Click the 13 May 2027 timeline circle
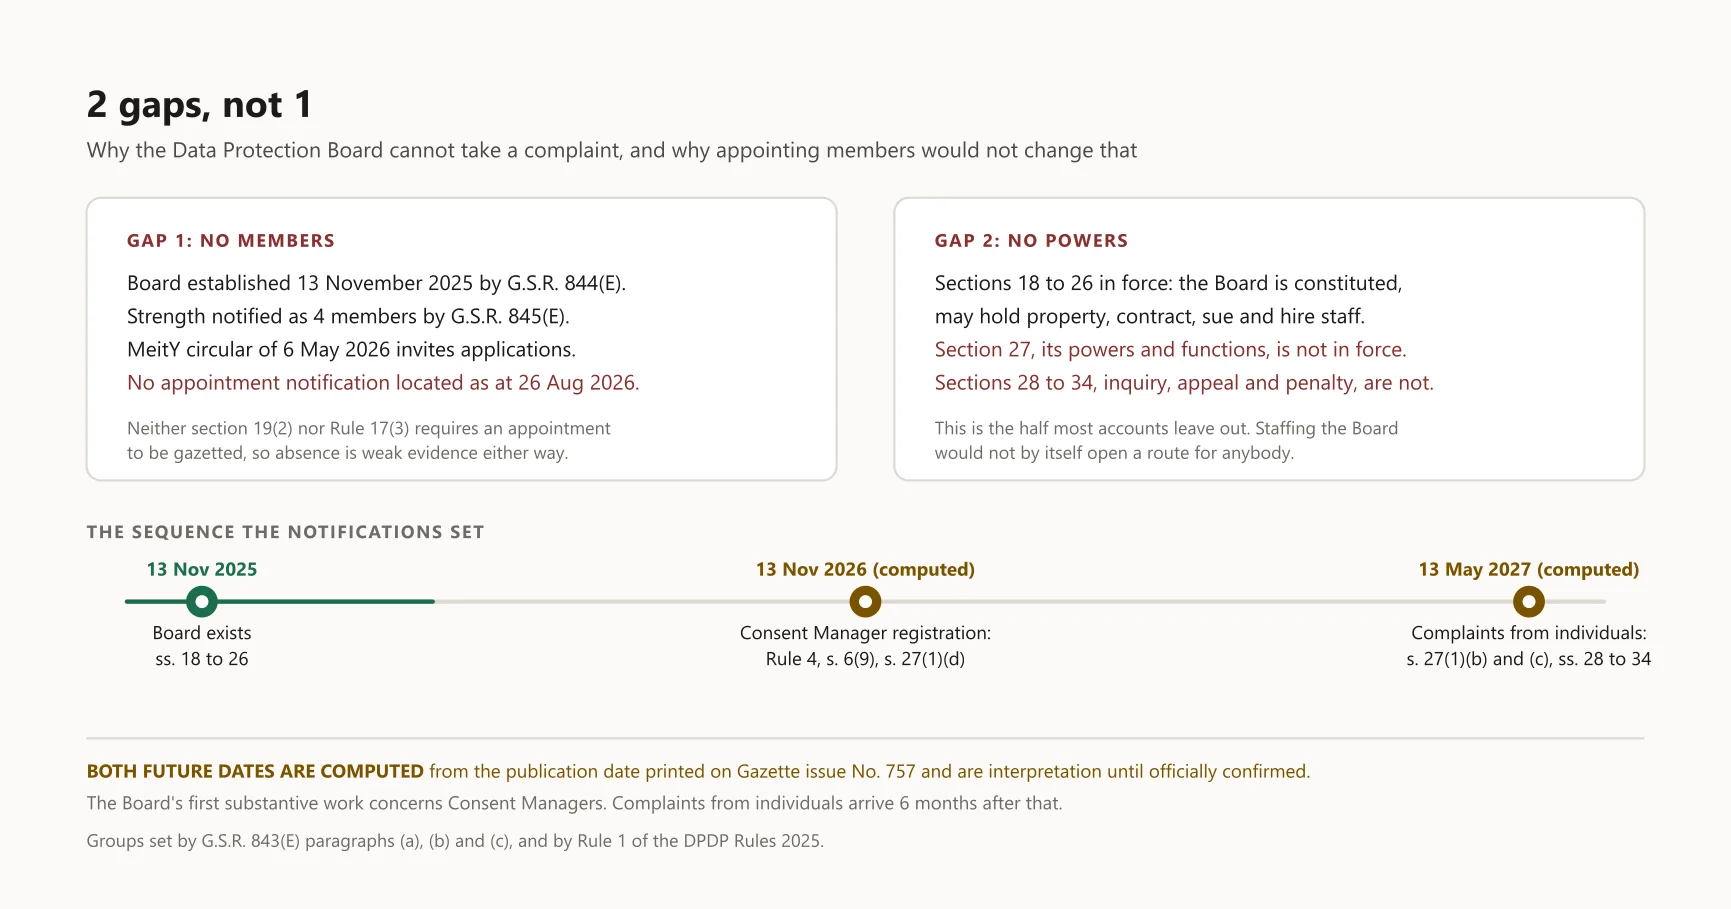Image resolution: width=1731 pixels, height=909 pixels. click(1528, 602)
